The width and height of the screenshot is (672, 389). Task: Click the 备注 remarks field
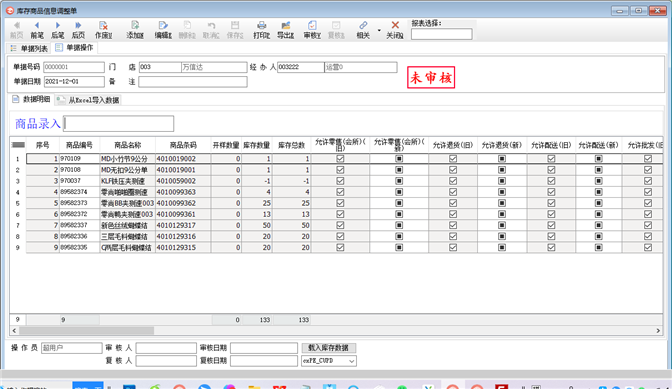(x=193, y=81)
